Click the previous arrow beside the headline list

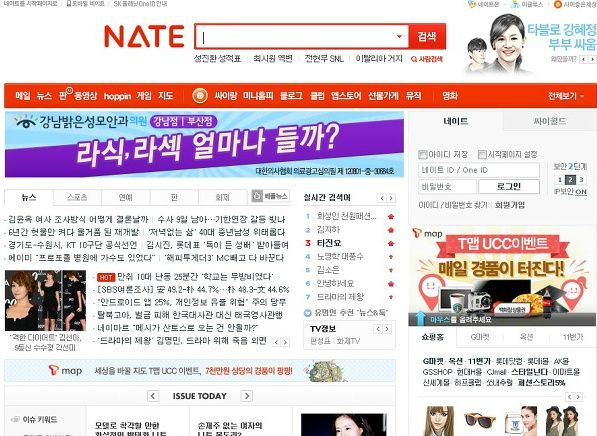[x=277, y=342]
